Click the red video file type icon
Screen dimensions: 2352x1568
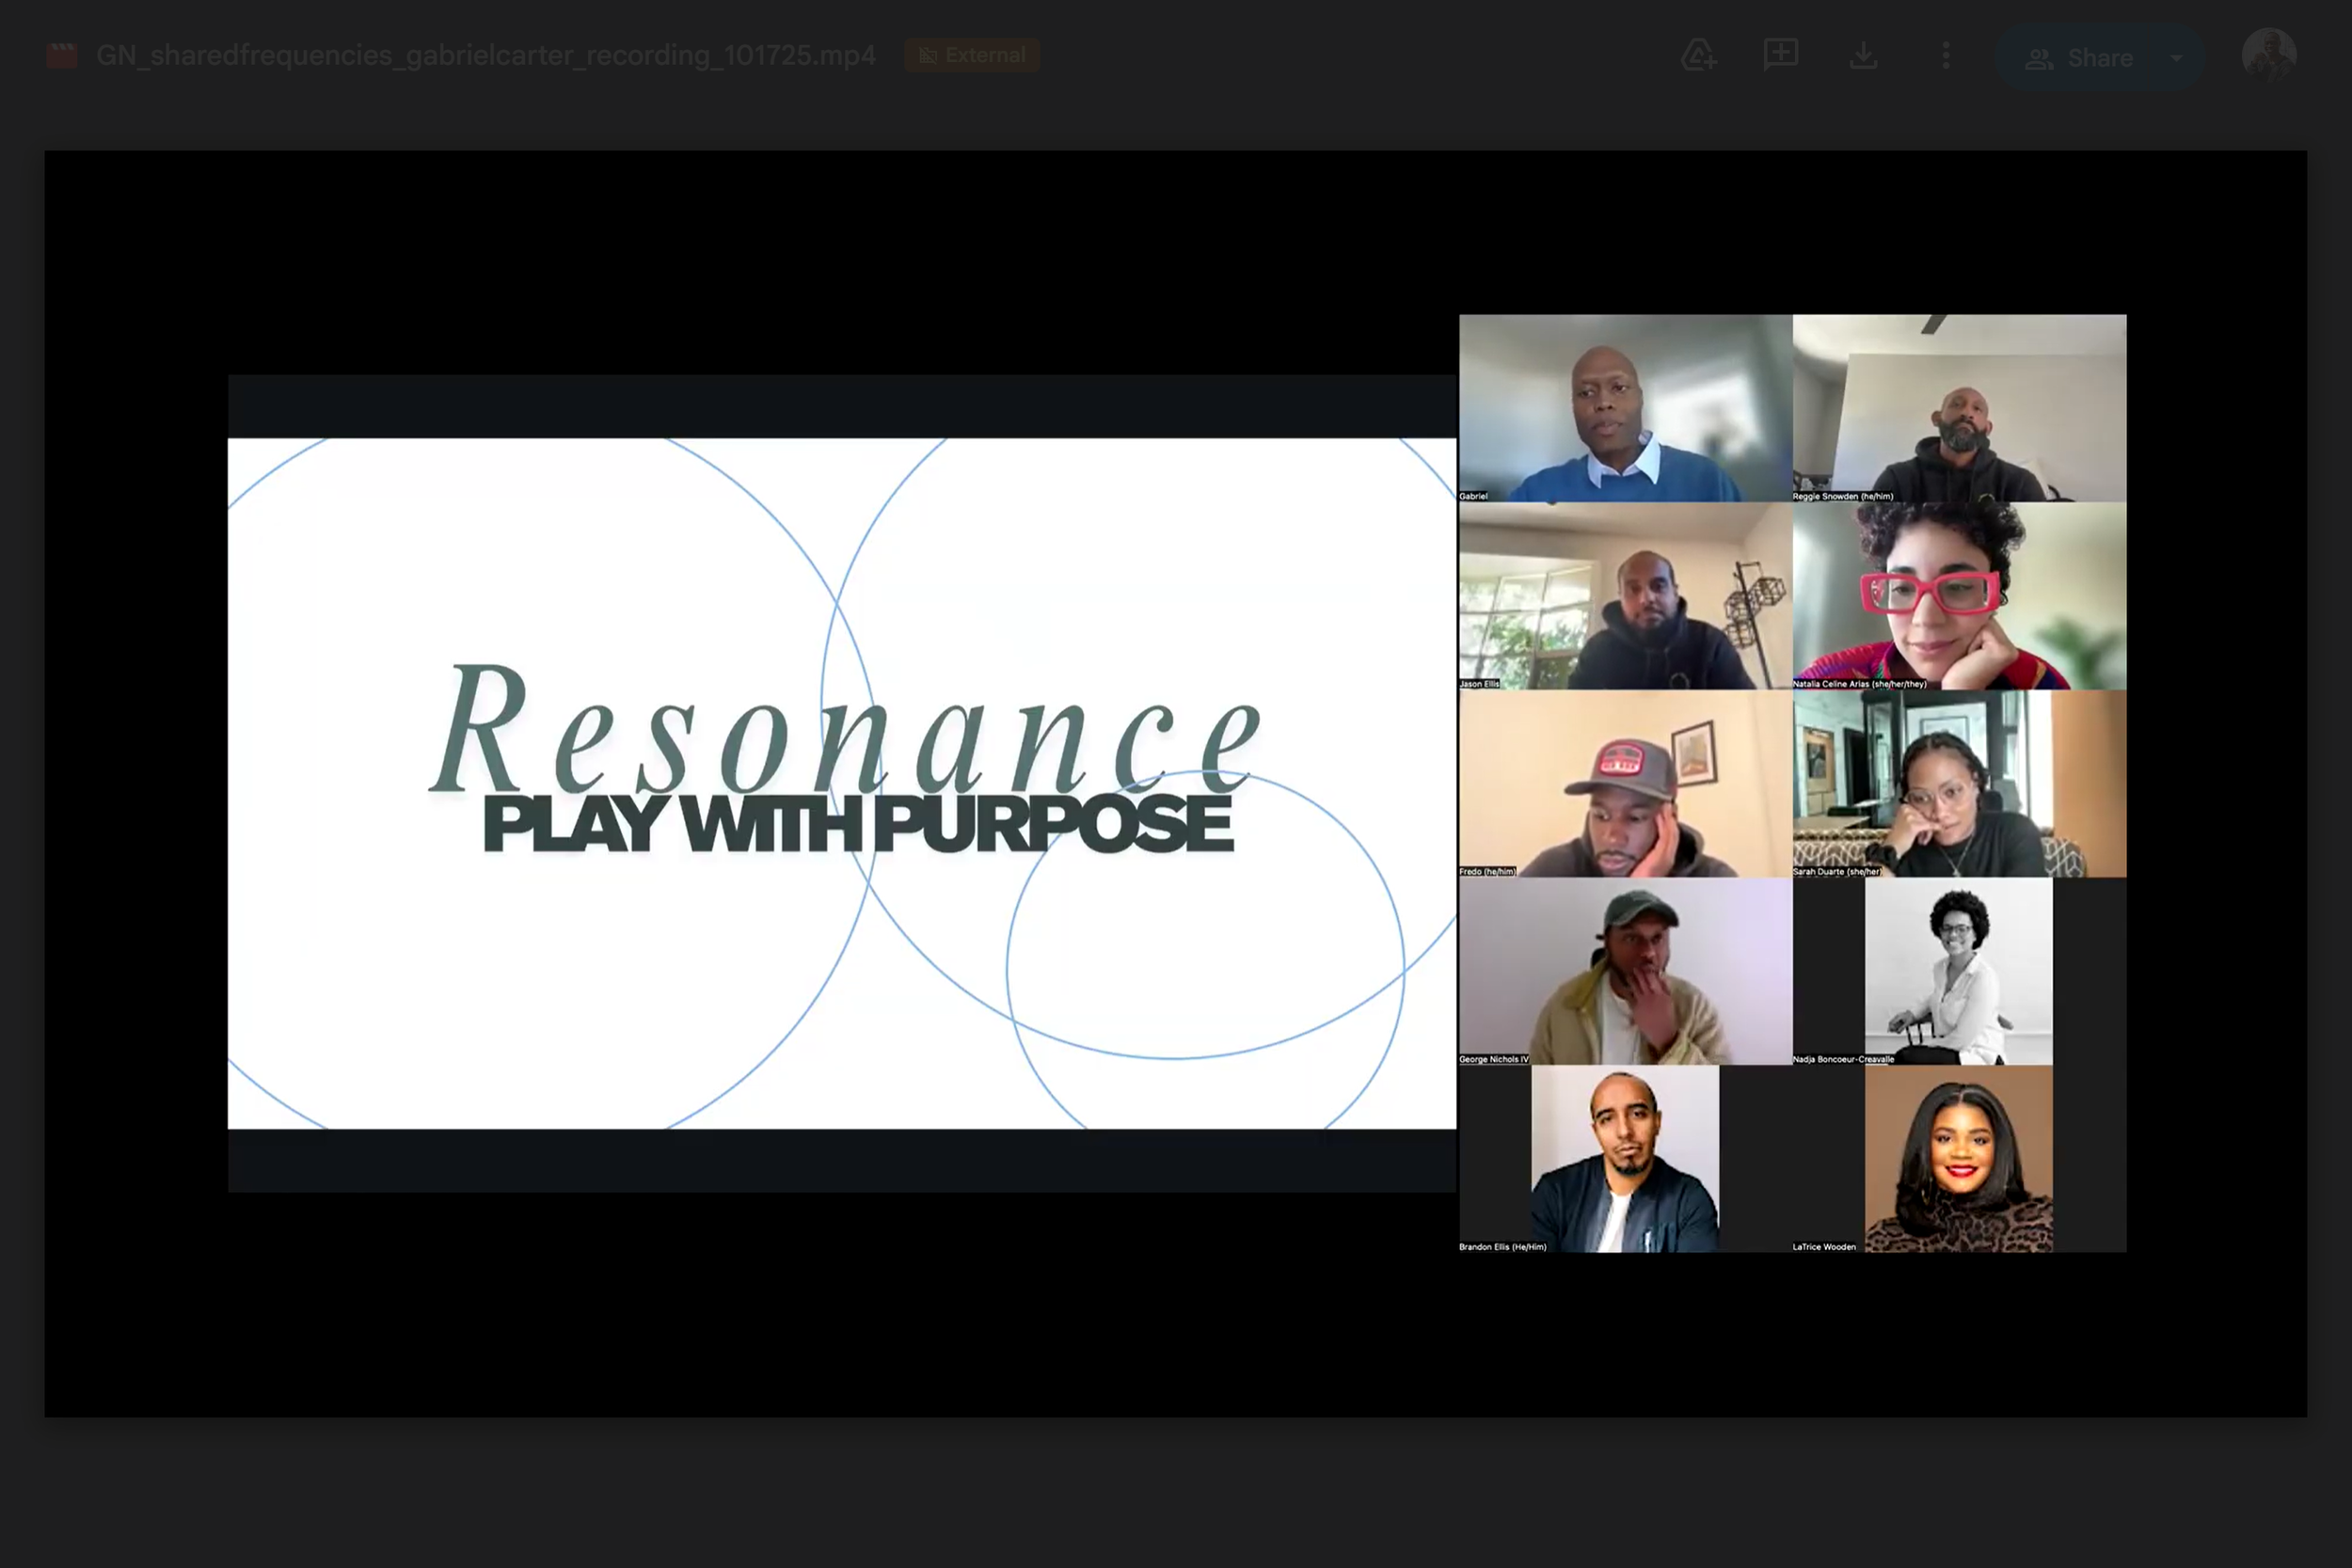pos(62,55)
